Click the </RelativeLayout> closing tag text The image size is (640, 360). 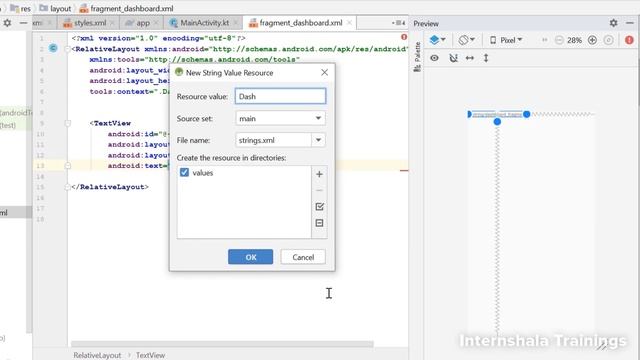(110, 187)
